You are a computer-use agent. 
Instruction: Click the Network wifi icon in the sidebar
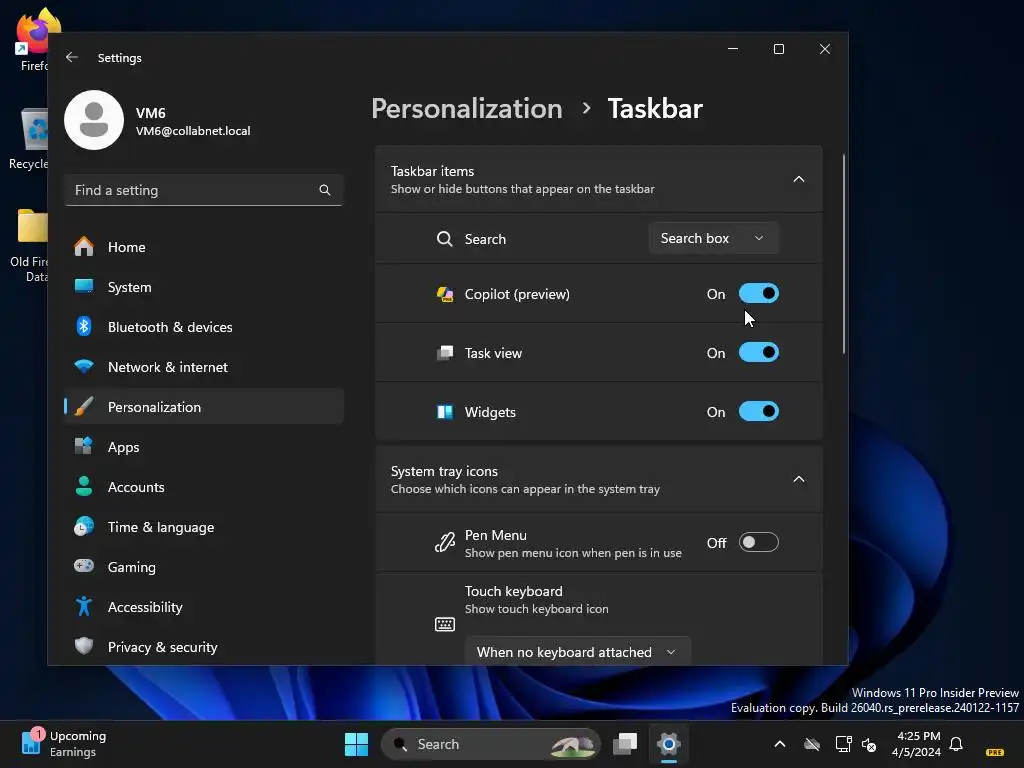(x=84, y=366)
